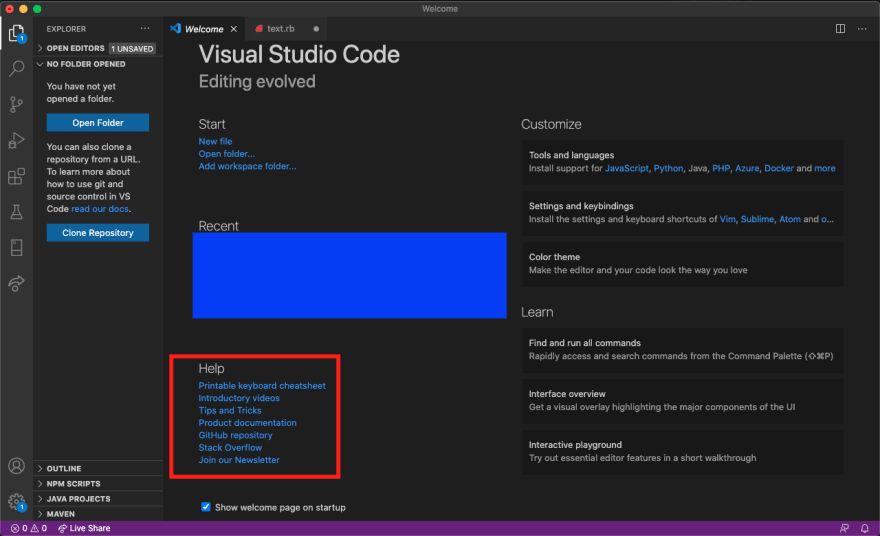This screenshot has width=880, height=536.
Task: Open Tips and Tricks link
Action: pos(230,410)
